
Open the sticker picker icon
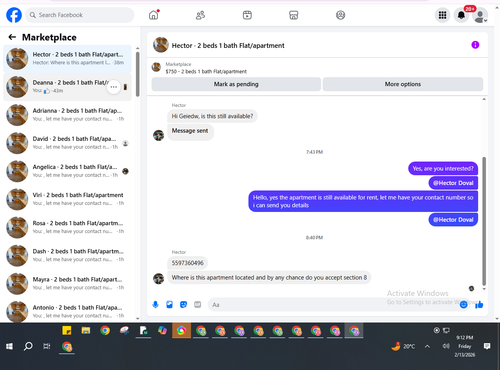[x=183, y=305]
